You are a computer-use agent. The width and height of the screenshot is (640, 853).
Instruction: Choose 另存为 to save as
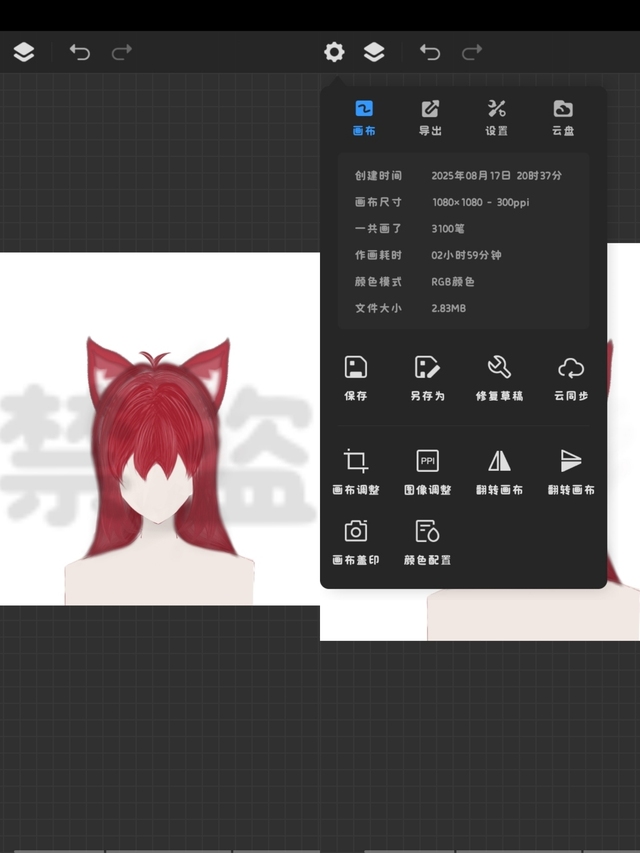click(x=427, y=378)
